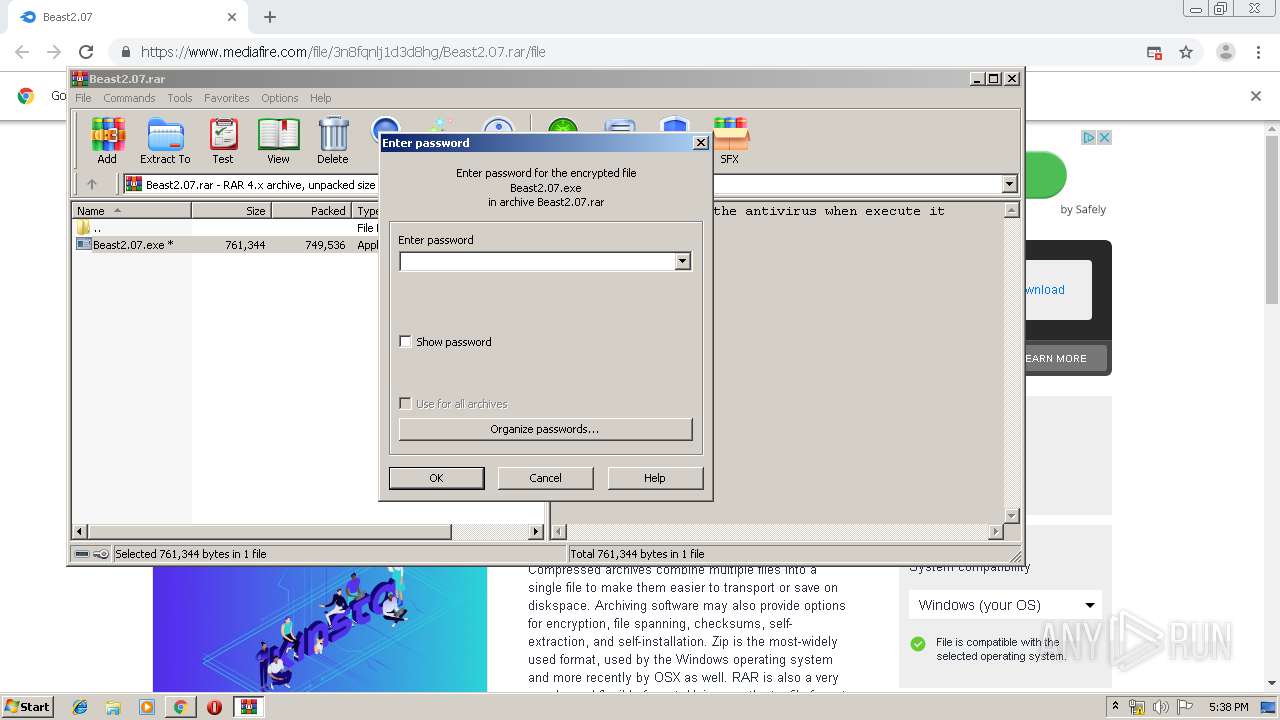The image size is (1280, 720).
Task: Click the disabled Use for all archives checkbox
Action: pyautogui.click(x=405, y=404)
